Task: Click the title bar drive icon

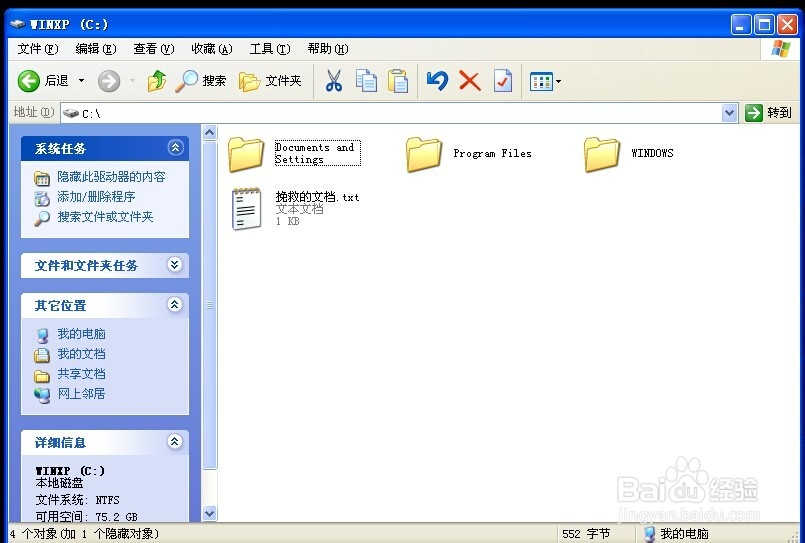Action: 17,24
